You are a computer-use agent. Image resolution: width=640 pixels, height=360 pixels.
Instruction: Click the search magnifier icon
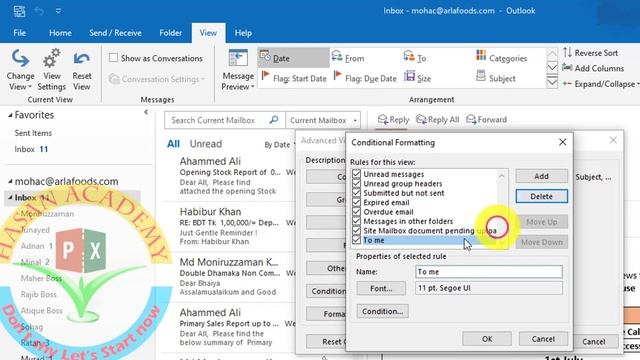click(274, 120)
